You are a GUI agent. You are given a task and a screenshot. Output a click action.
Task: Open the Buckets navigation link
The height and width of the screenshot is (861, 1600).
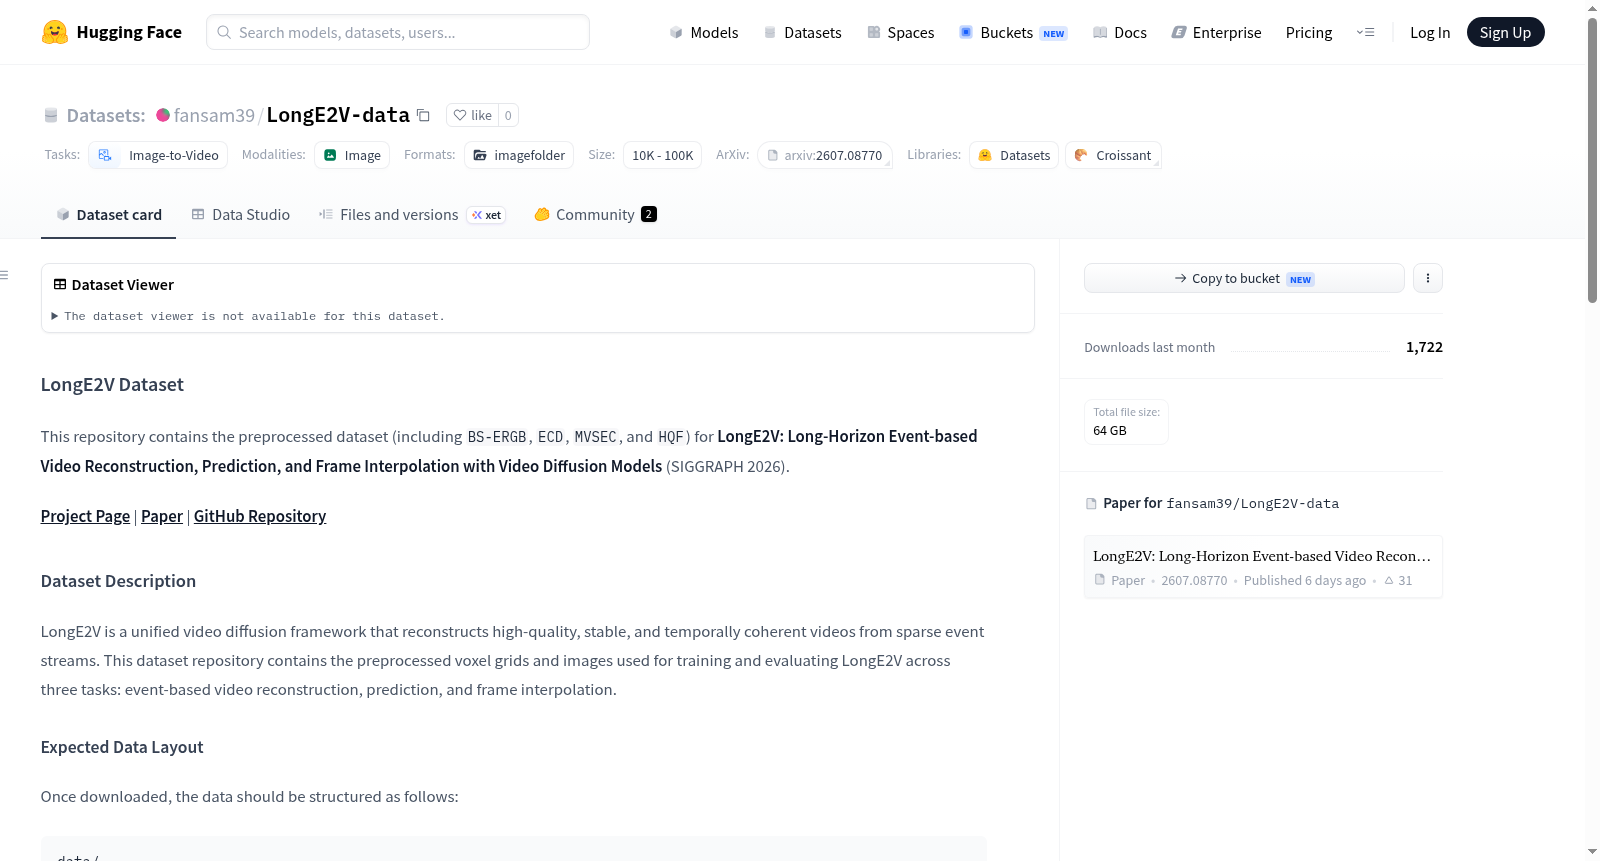(x=1013, y=33)
